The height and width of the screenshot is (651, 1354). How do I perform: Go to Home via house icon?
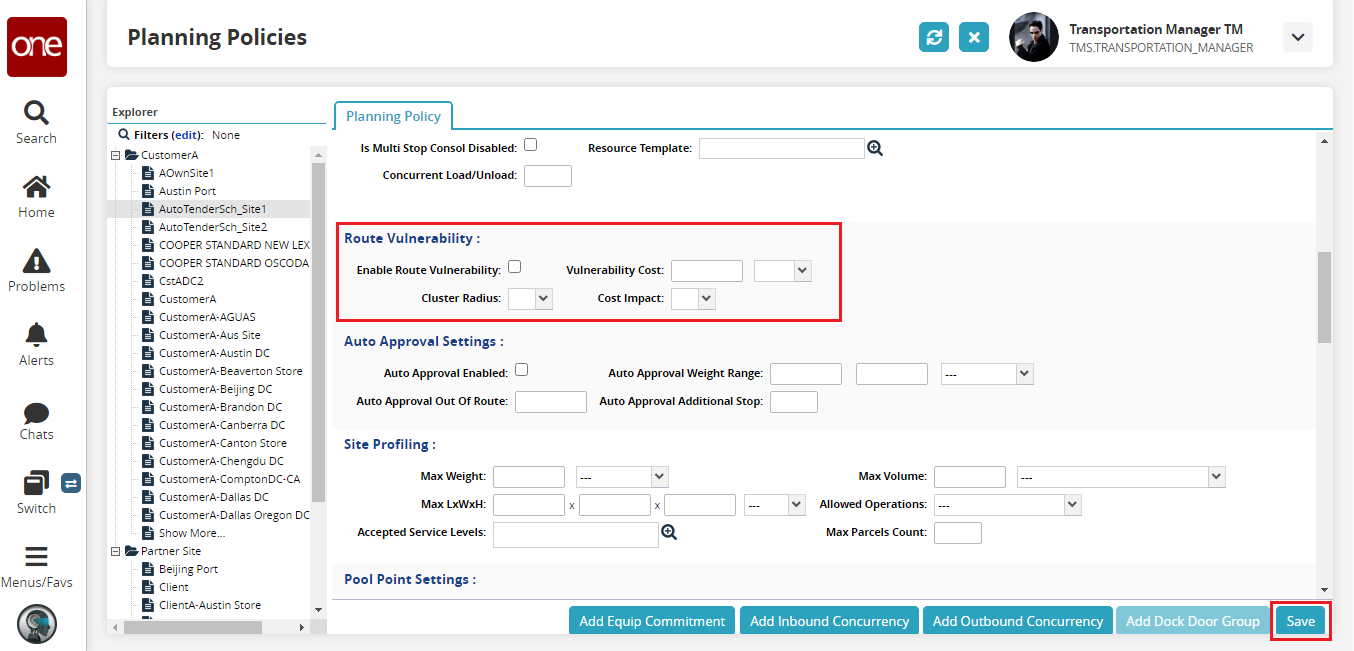[36, 187]
